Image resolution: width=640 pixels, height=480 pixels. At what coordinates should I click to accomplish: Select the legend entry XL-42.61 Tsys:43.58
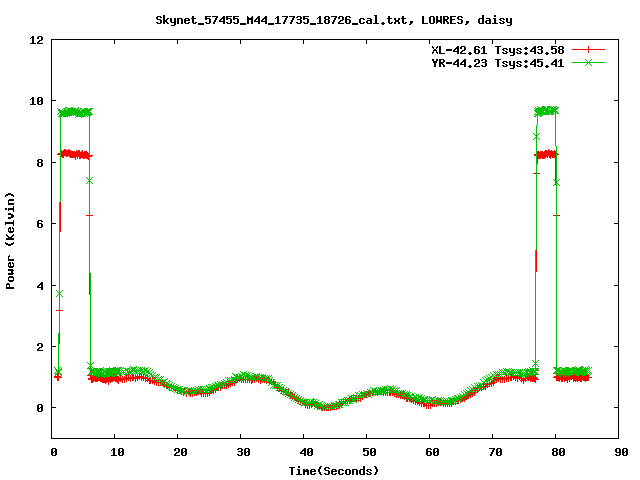(498, 50)
